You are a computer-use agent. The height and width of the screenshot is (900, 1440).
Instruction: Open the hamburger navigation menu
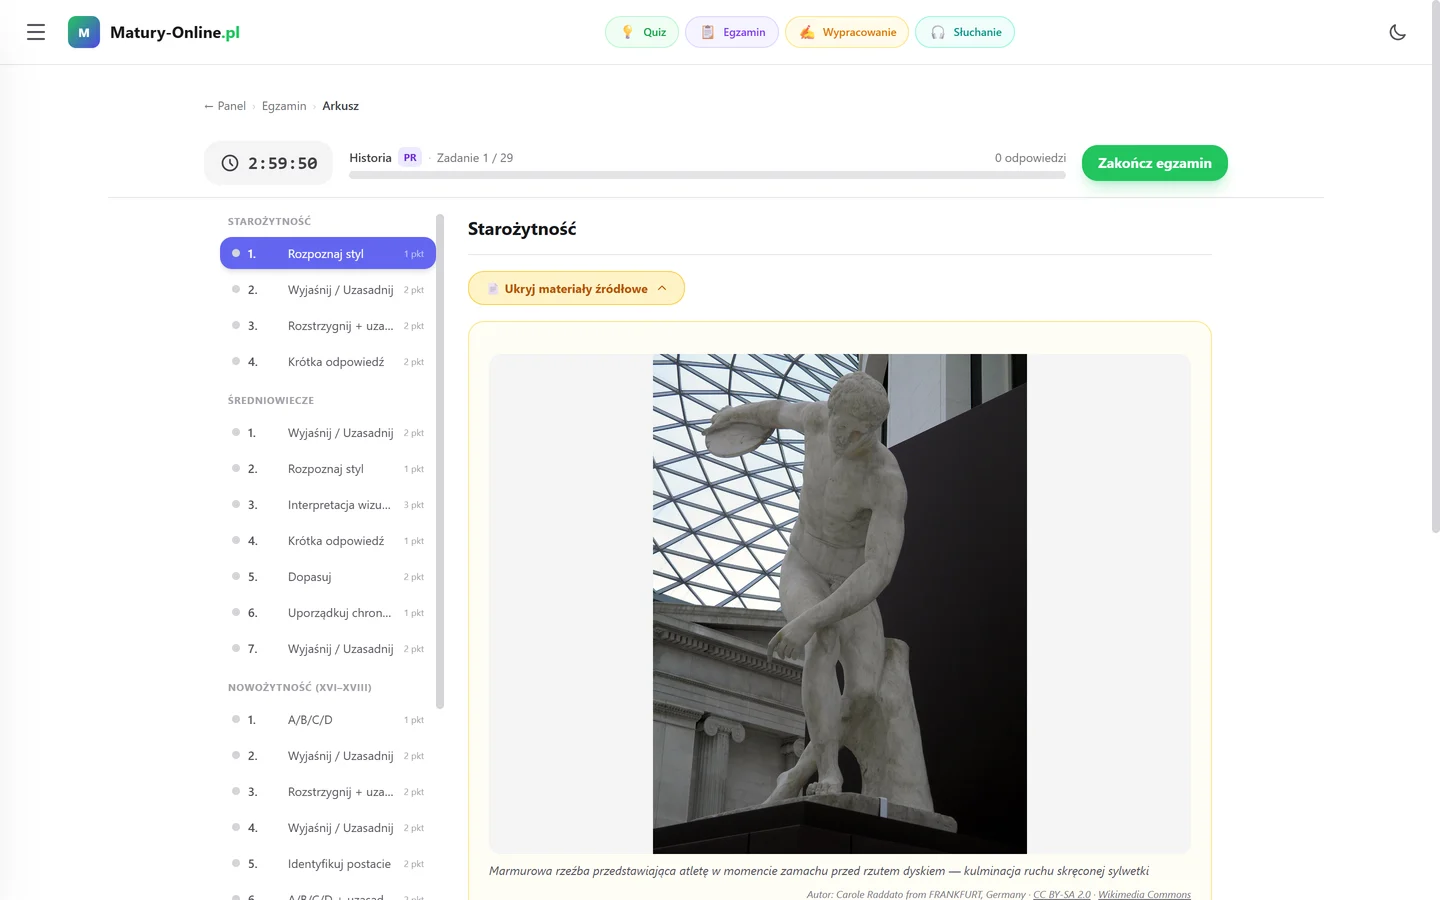[x=36, y=32]
